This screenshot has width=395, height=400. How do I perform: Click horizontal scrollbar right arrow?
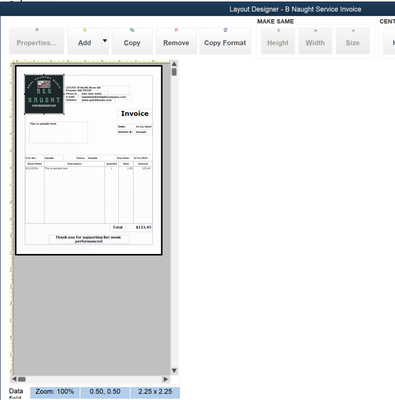tap(165, 379)
